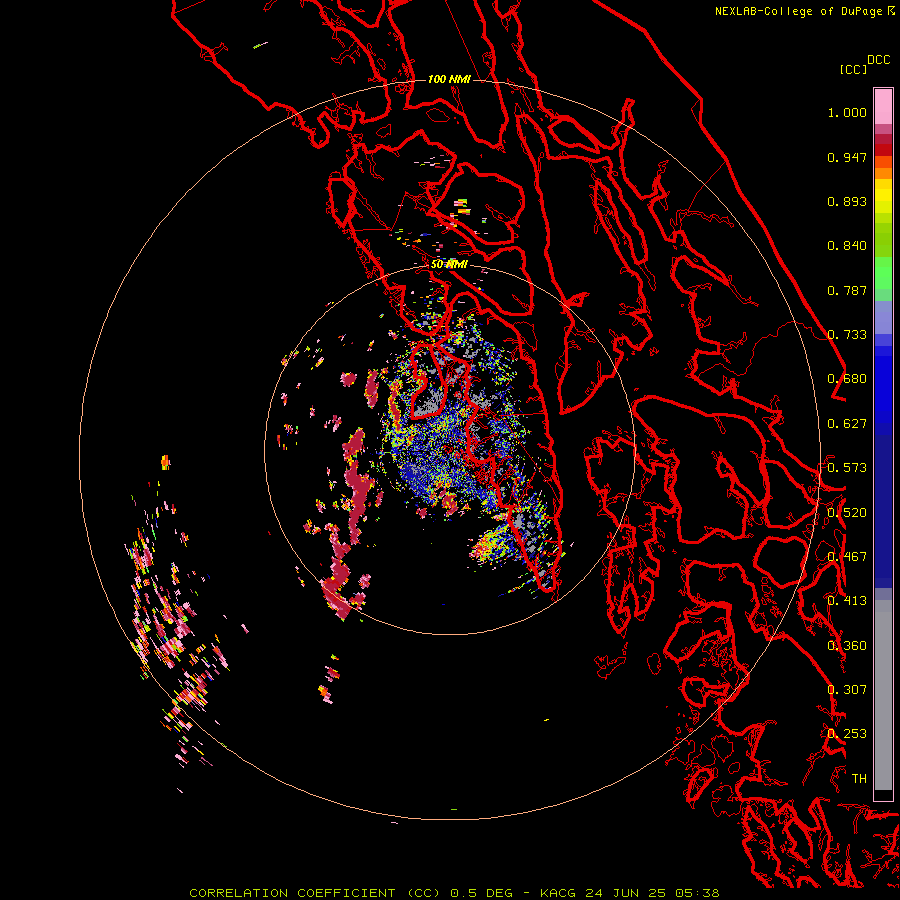Select the 0.253 color scale value
The height and width of the screenshot is (900, 900).
[x=847, y=734]
